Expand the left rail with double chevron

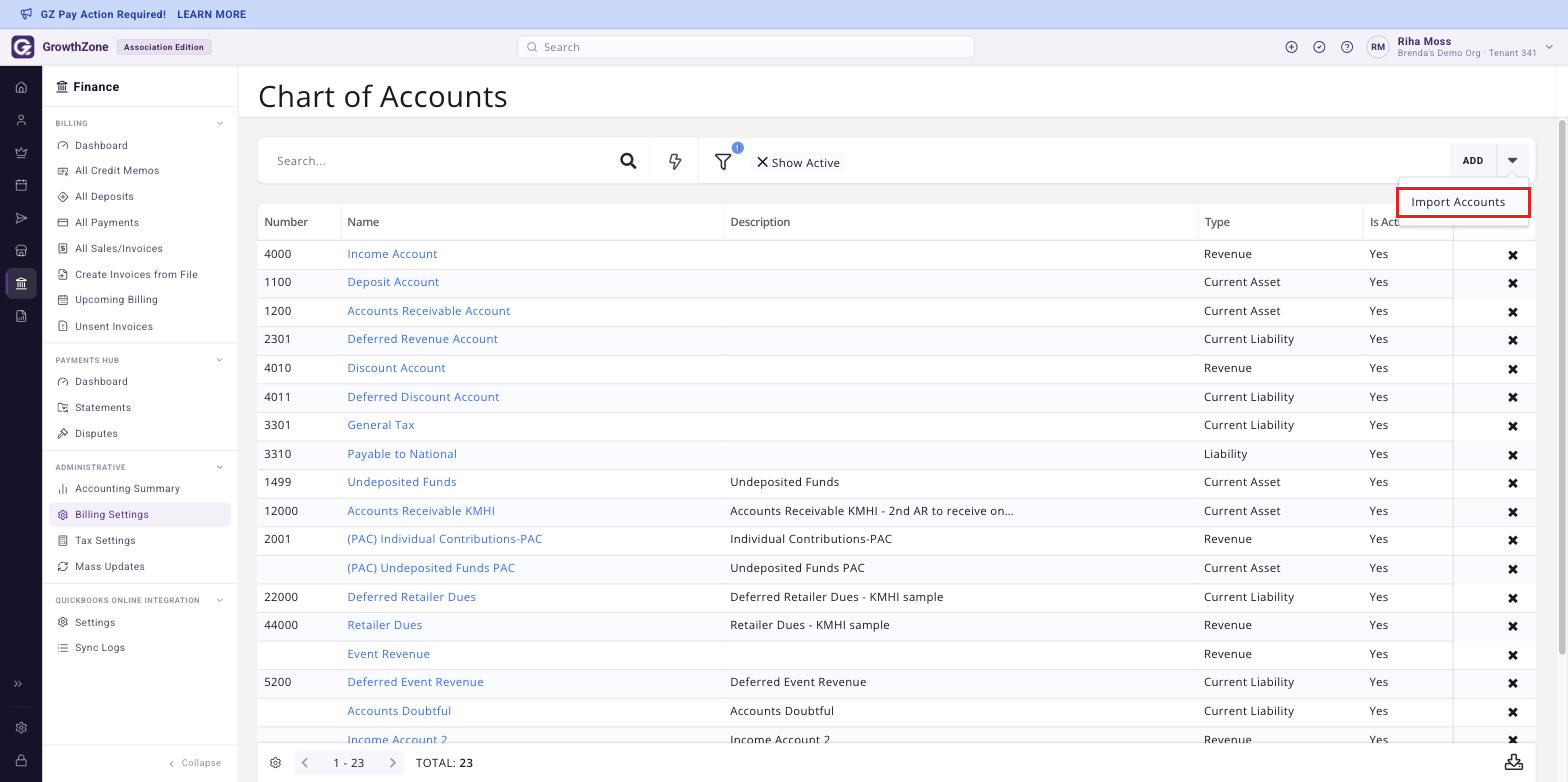(17, 684)
